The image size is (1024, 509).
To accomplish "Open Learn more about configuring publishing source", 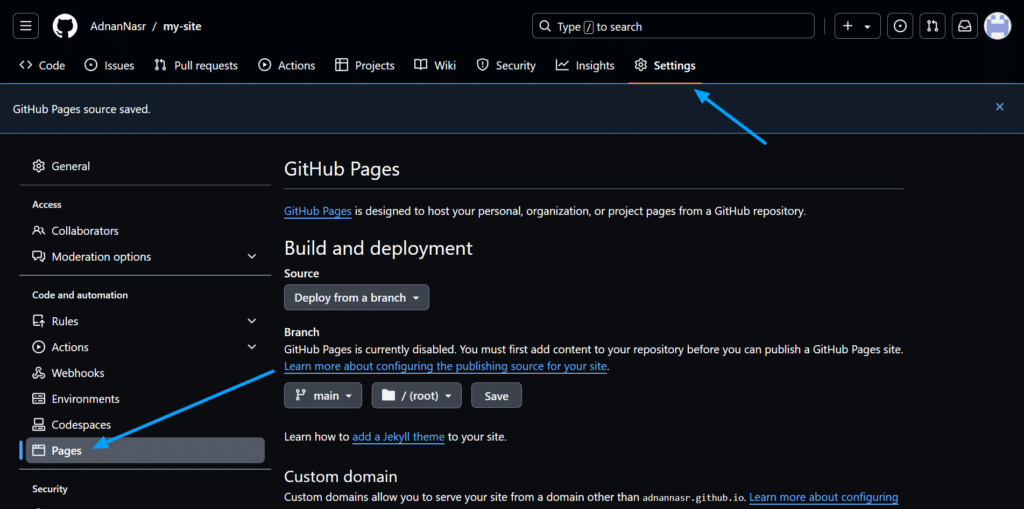I will tap(445, 366).
